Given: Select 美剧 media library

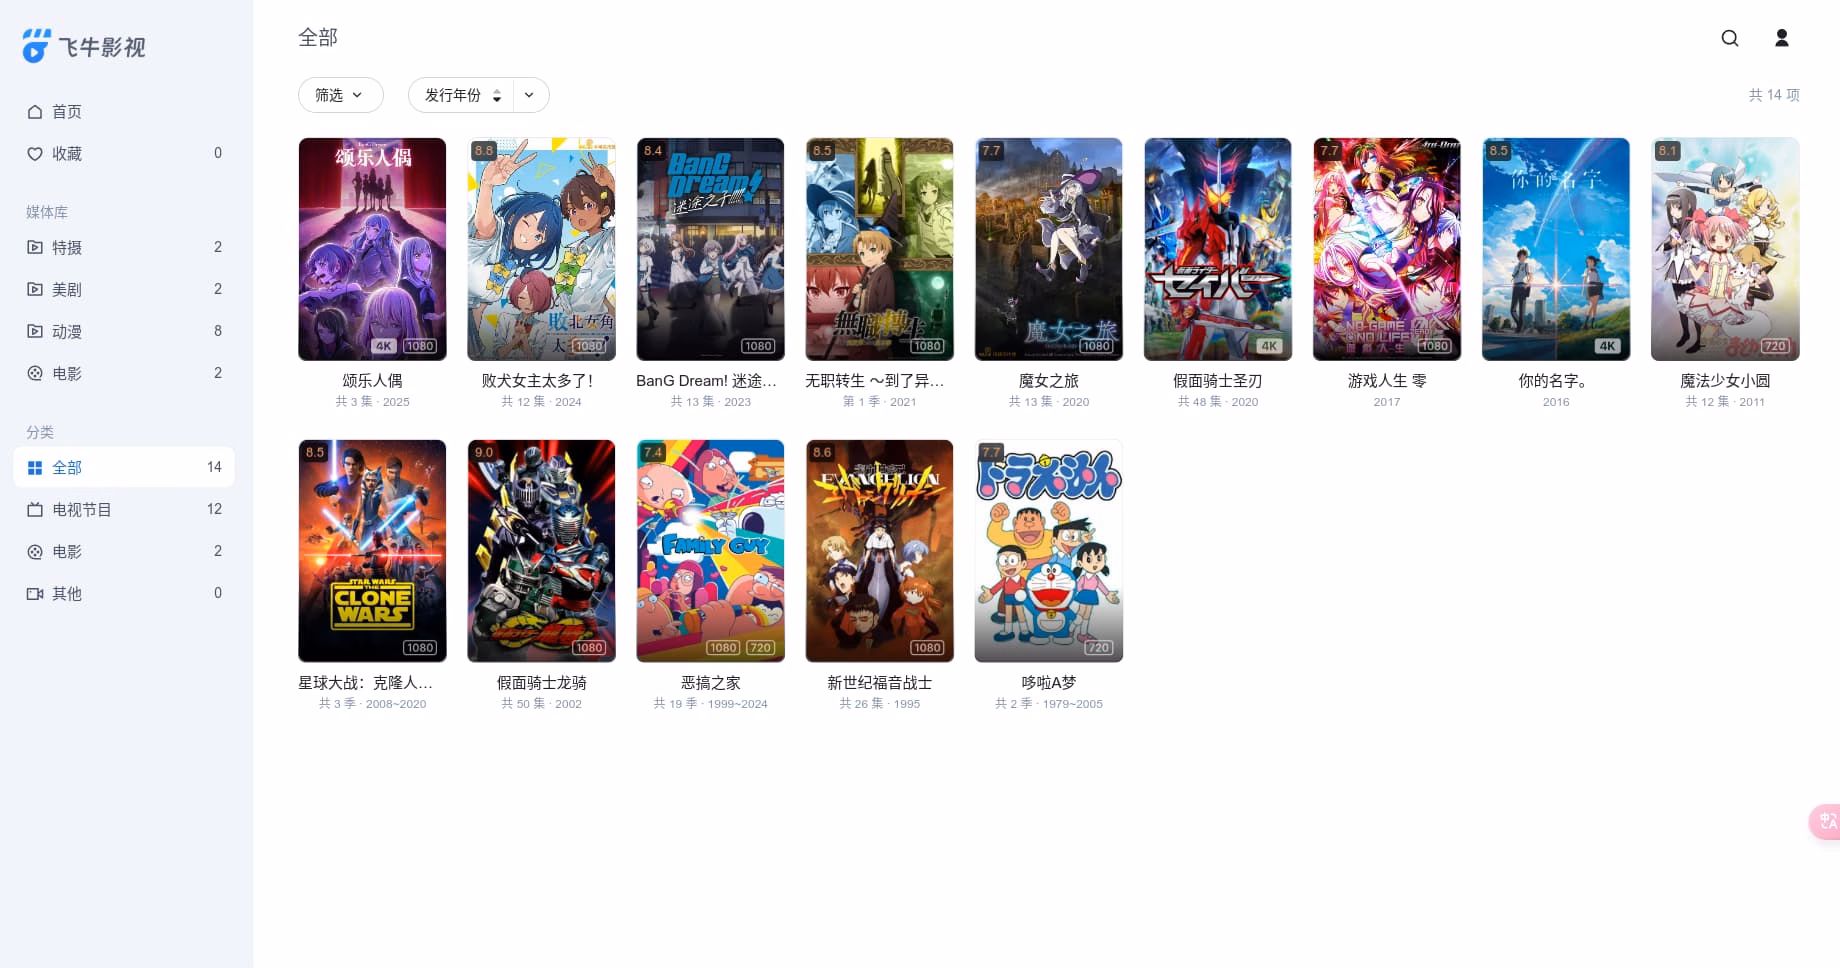Looking at the screenshot, I should tap(124, 290).
